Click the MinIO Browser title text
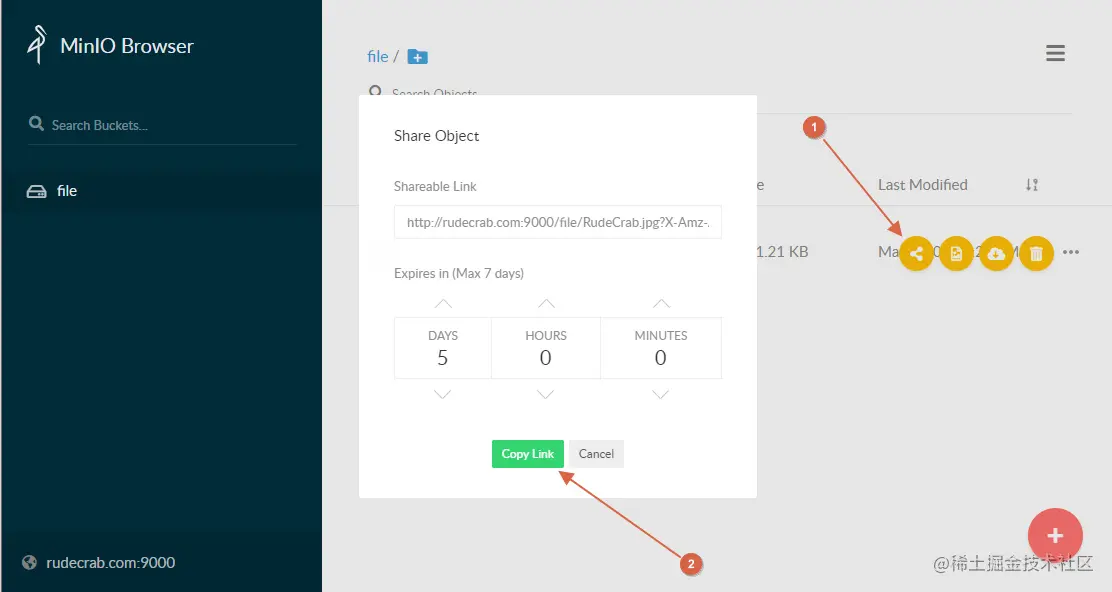The width and height of the screenshot is (1112, 592). click(x=127, y=46)
